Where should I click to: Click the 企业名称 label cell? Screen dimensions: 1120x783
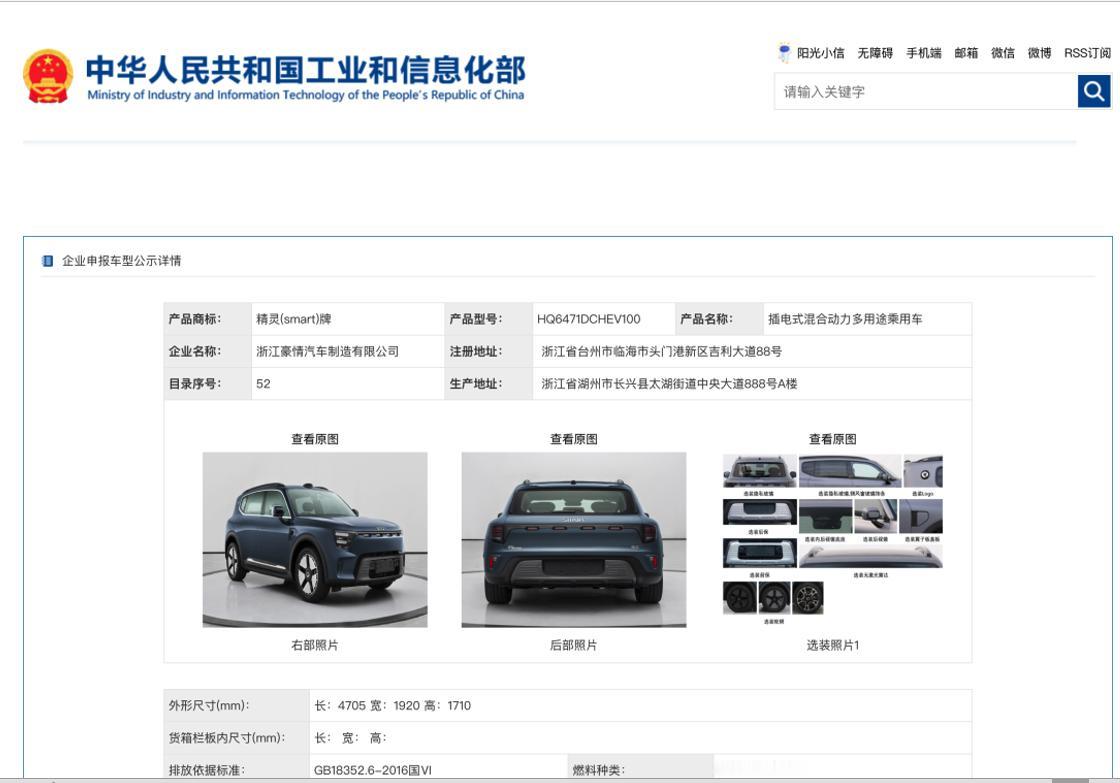pos(208,351)
